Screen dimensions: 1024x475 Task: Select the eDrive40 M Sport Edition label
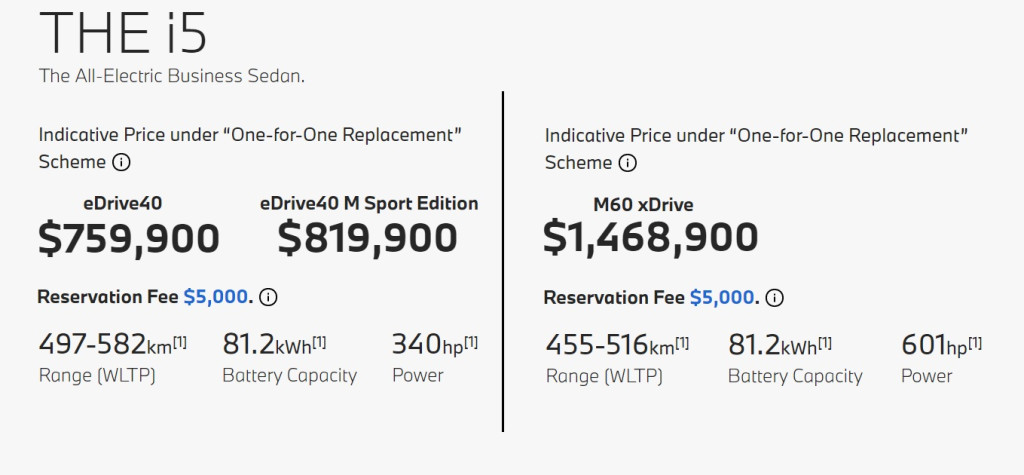(x=368, y=204)
